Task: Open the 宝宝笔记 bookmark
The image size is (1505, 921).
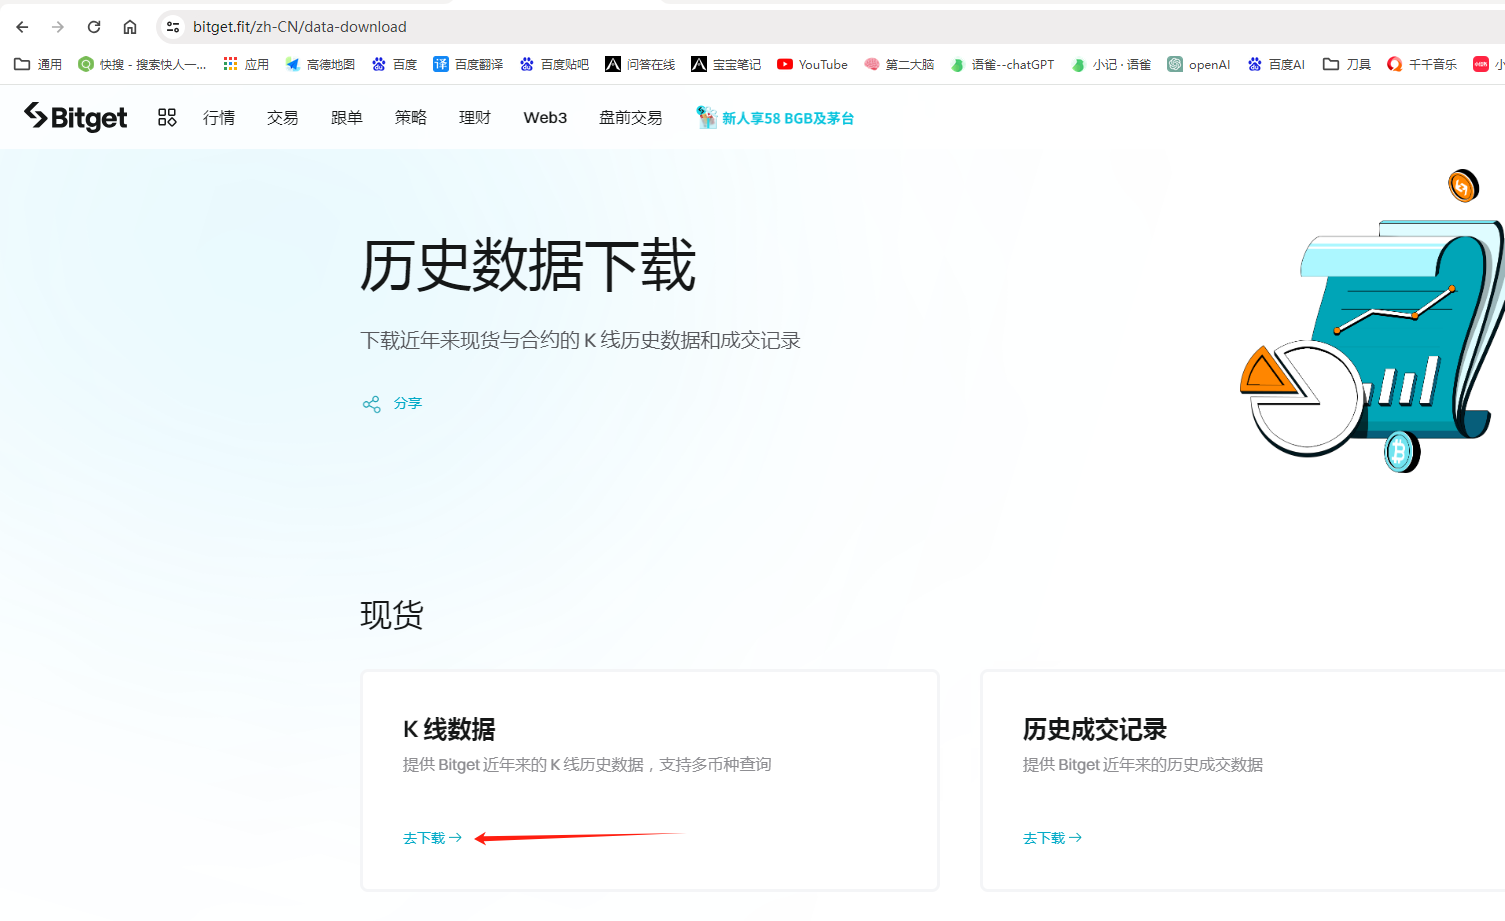Action: click(726, 64)
